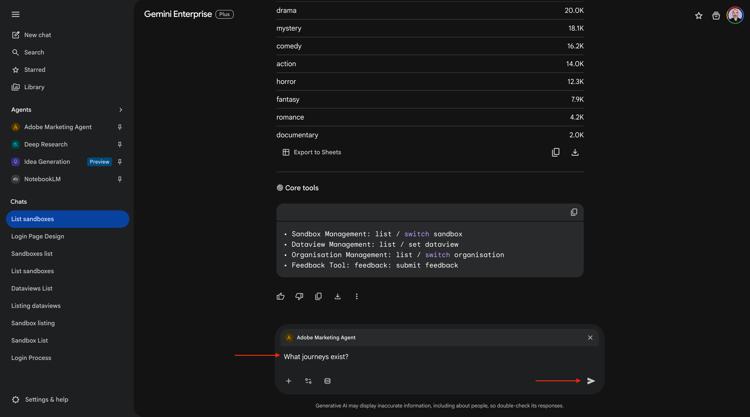Click Export to Sheets
This screenshot has height=417, width=750.
click(x=312, y=153)
